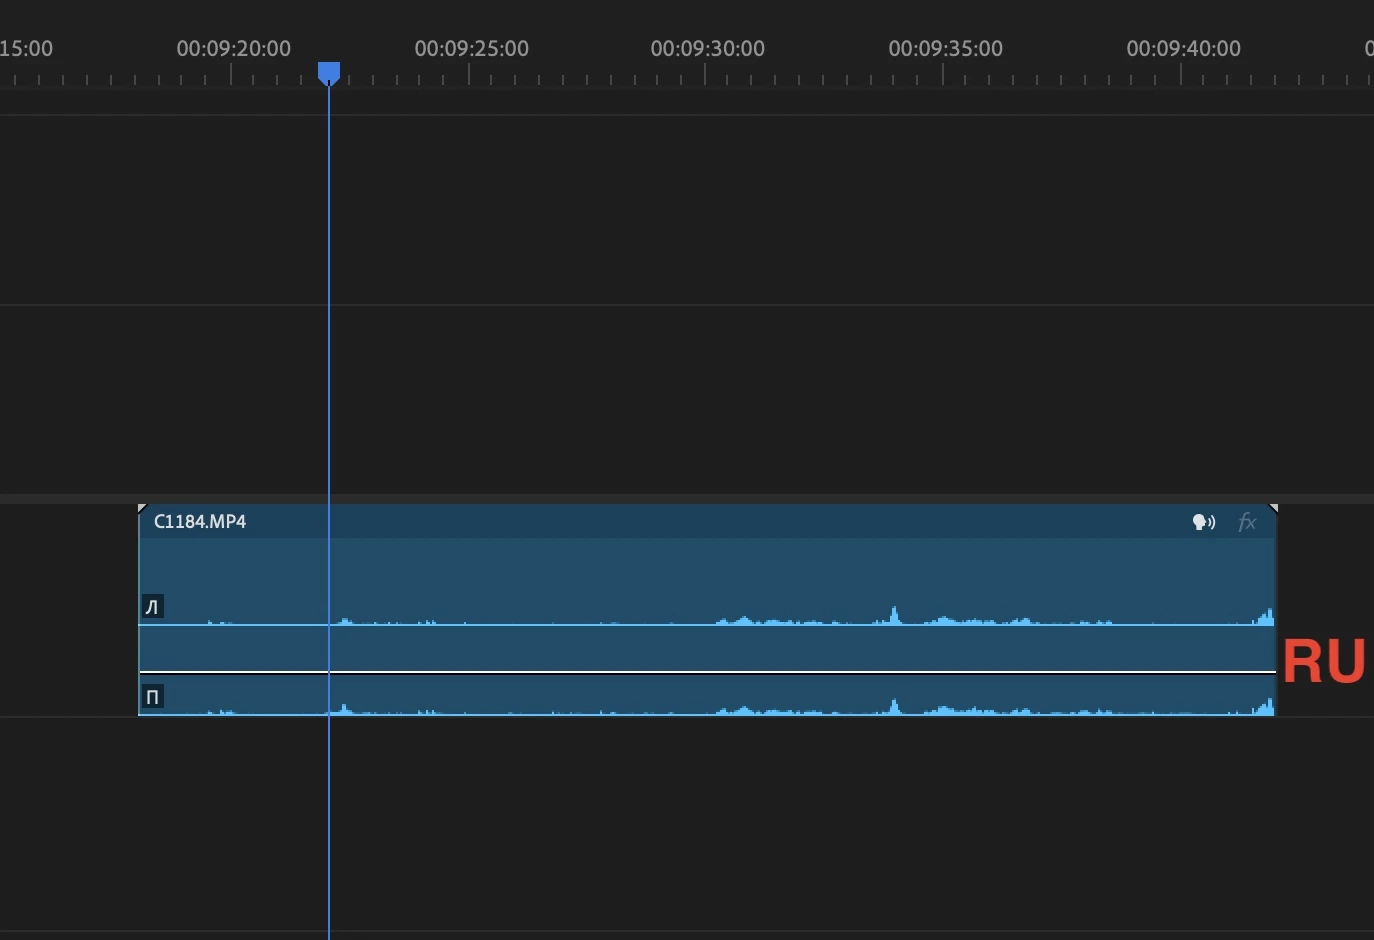Click the П right channel label

click(x=152, y=696)
